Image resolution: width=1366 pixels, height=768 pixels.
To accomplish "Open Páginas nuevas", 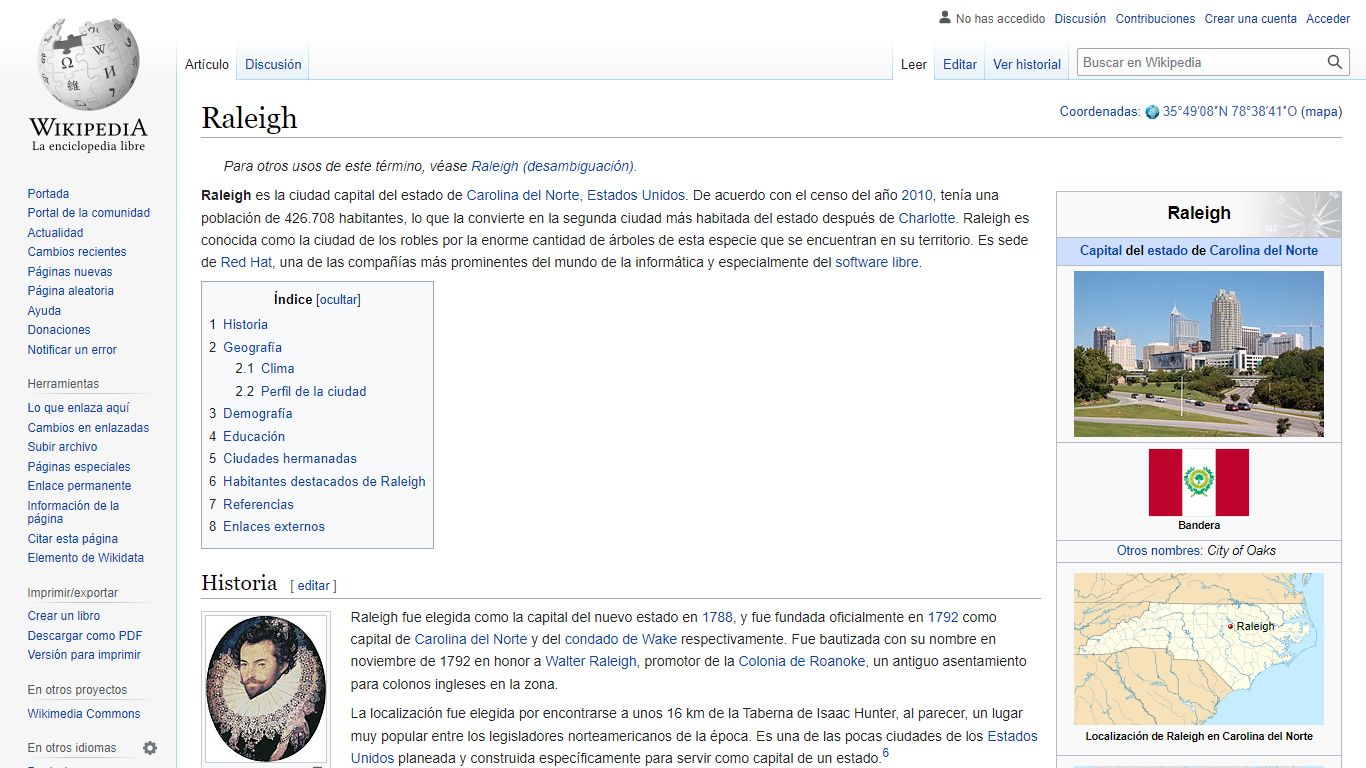I will pos(70,272).
